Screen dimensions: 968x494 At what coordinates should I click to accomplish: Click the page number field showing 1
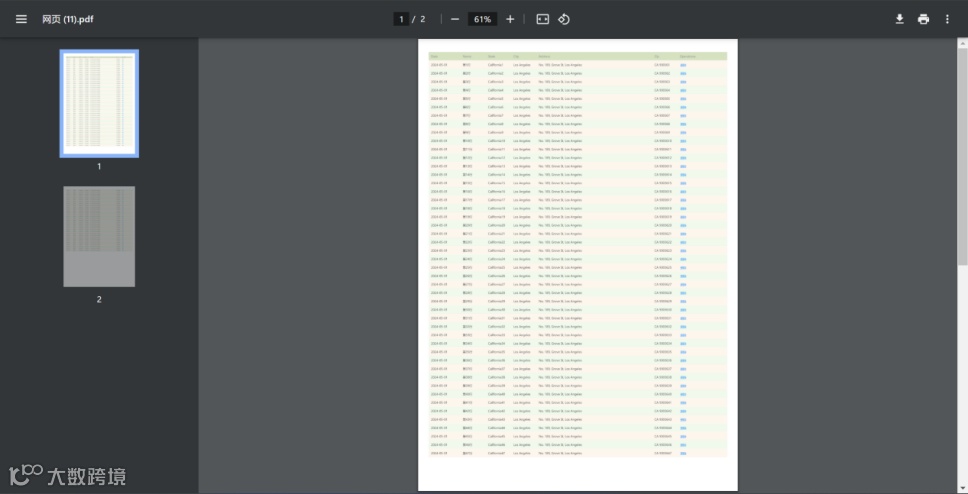tap(401, 19)
